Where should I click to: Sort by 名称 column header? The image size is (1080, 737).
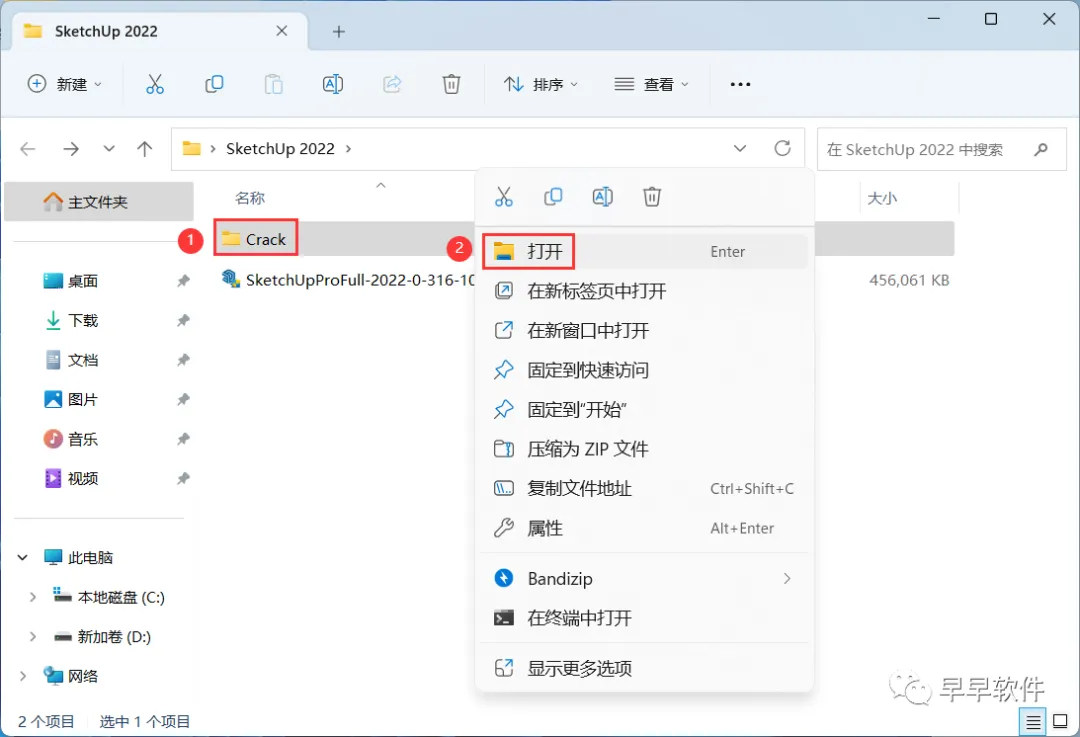250,198
